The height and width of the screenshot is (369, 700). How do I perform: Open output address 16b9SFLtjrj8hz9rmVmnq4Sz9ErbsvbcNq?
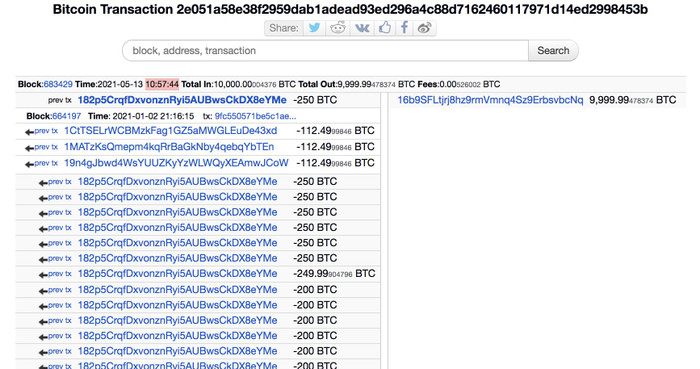coord(490,100)
